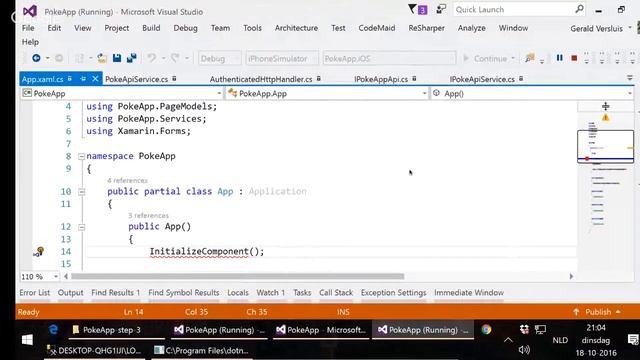640x360 pixels.
Task: Collapse the App() constructor block
Action: coord(81,227)
